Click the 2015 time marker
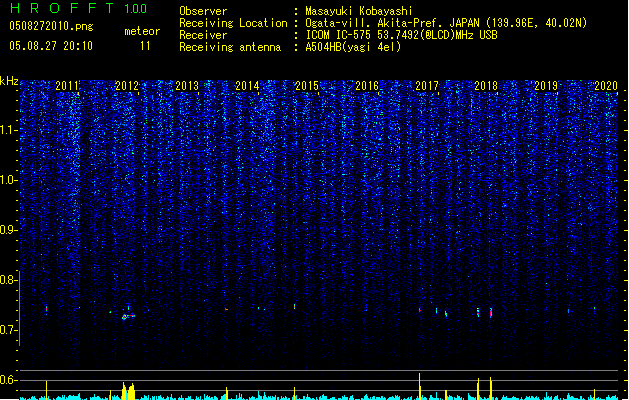The width and height of the screenshot is (629, 400). click(307, 86)
